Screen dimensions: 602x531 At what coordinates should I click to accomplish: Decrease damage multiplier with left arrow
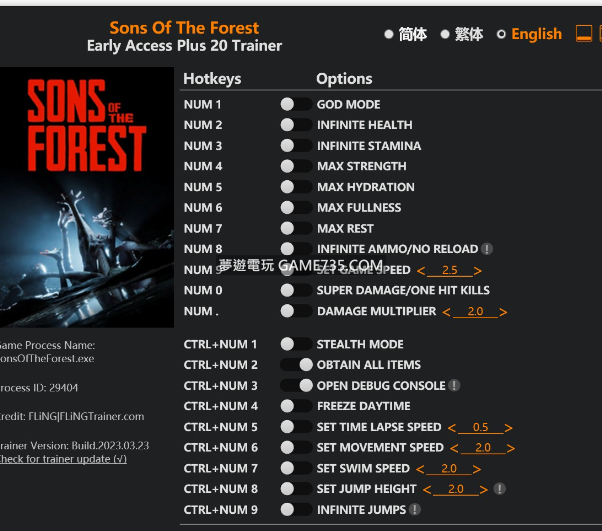click(445, 312)
